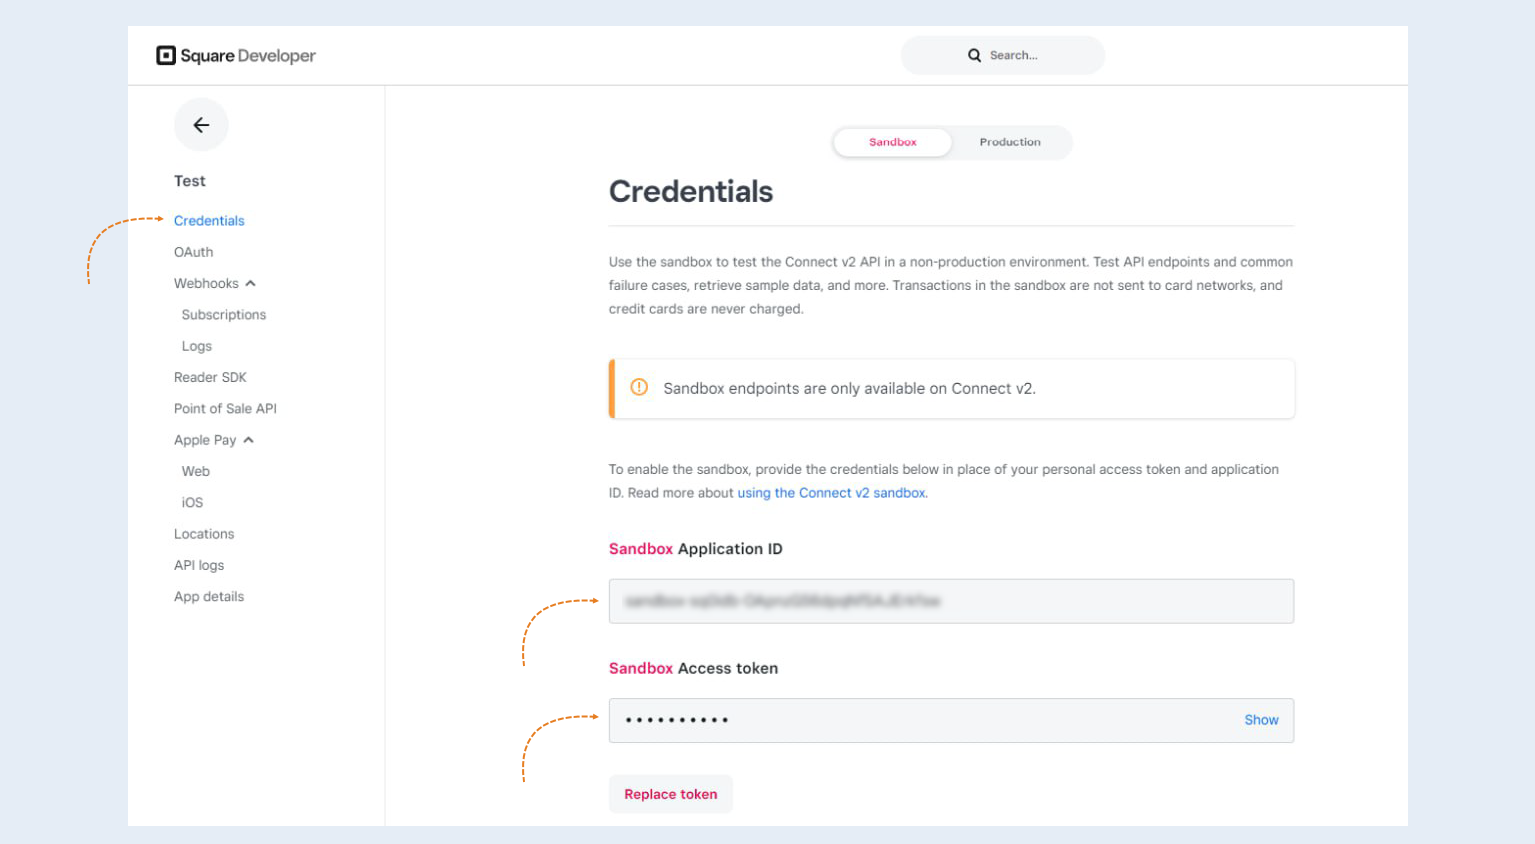The height and width of the screenshot is (844, 1535).
Task: Click into the Search box
Action: [x=1003, y=56]
